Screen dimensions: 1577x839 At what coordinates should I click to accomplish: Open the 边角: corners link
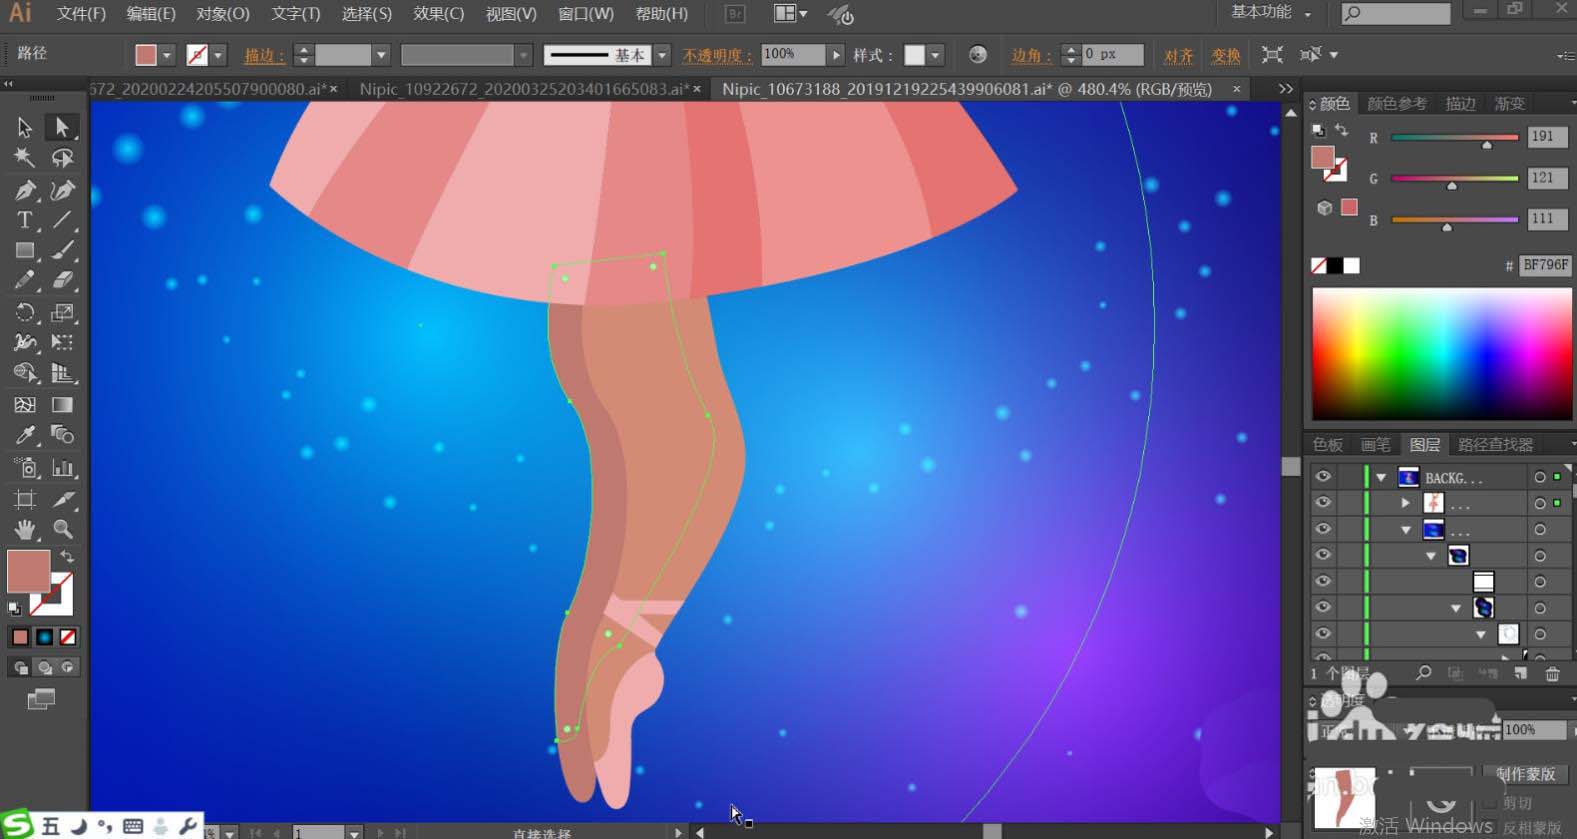[x=1031, y=55]
